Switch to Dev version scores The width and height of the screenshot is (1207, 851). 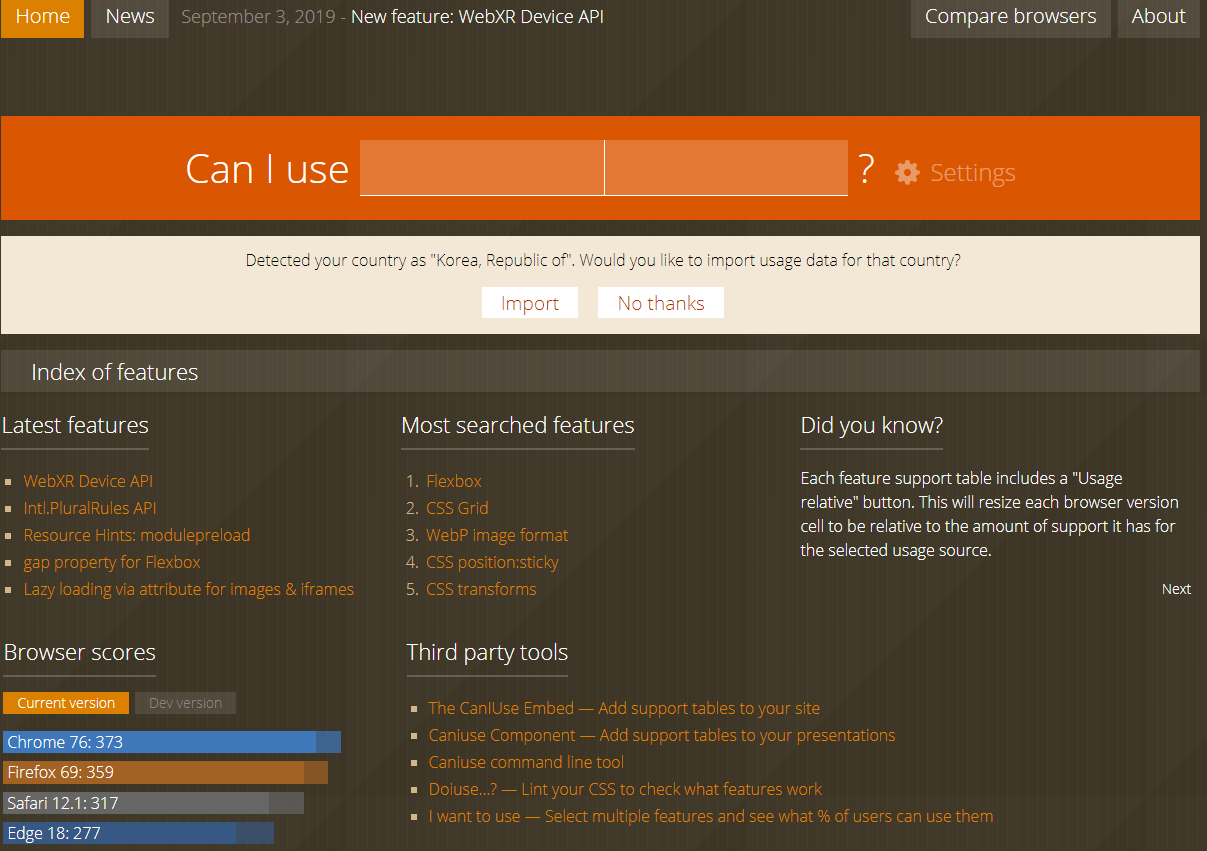[x=185, y=703]
